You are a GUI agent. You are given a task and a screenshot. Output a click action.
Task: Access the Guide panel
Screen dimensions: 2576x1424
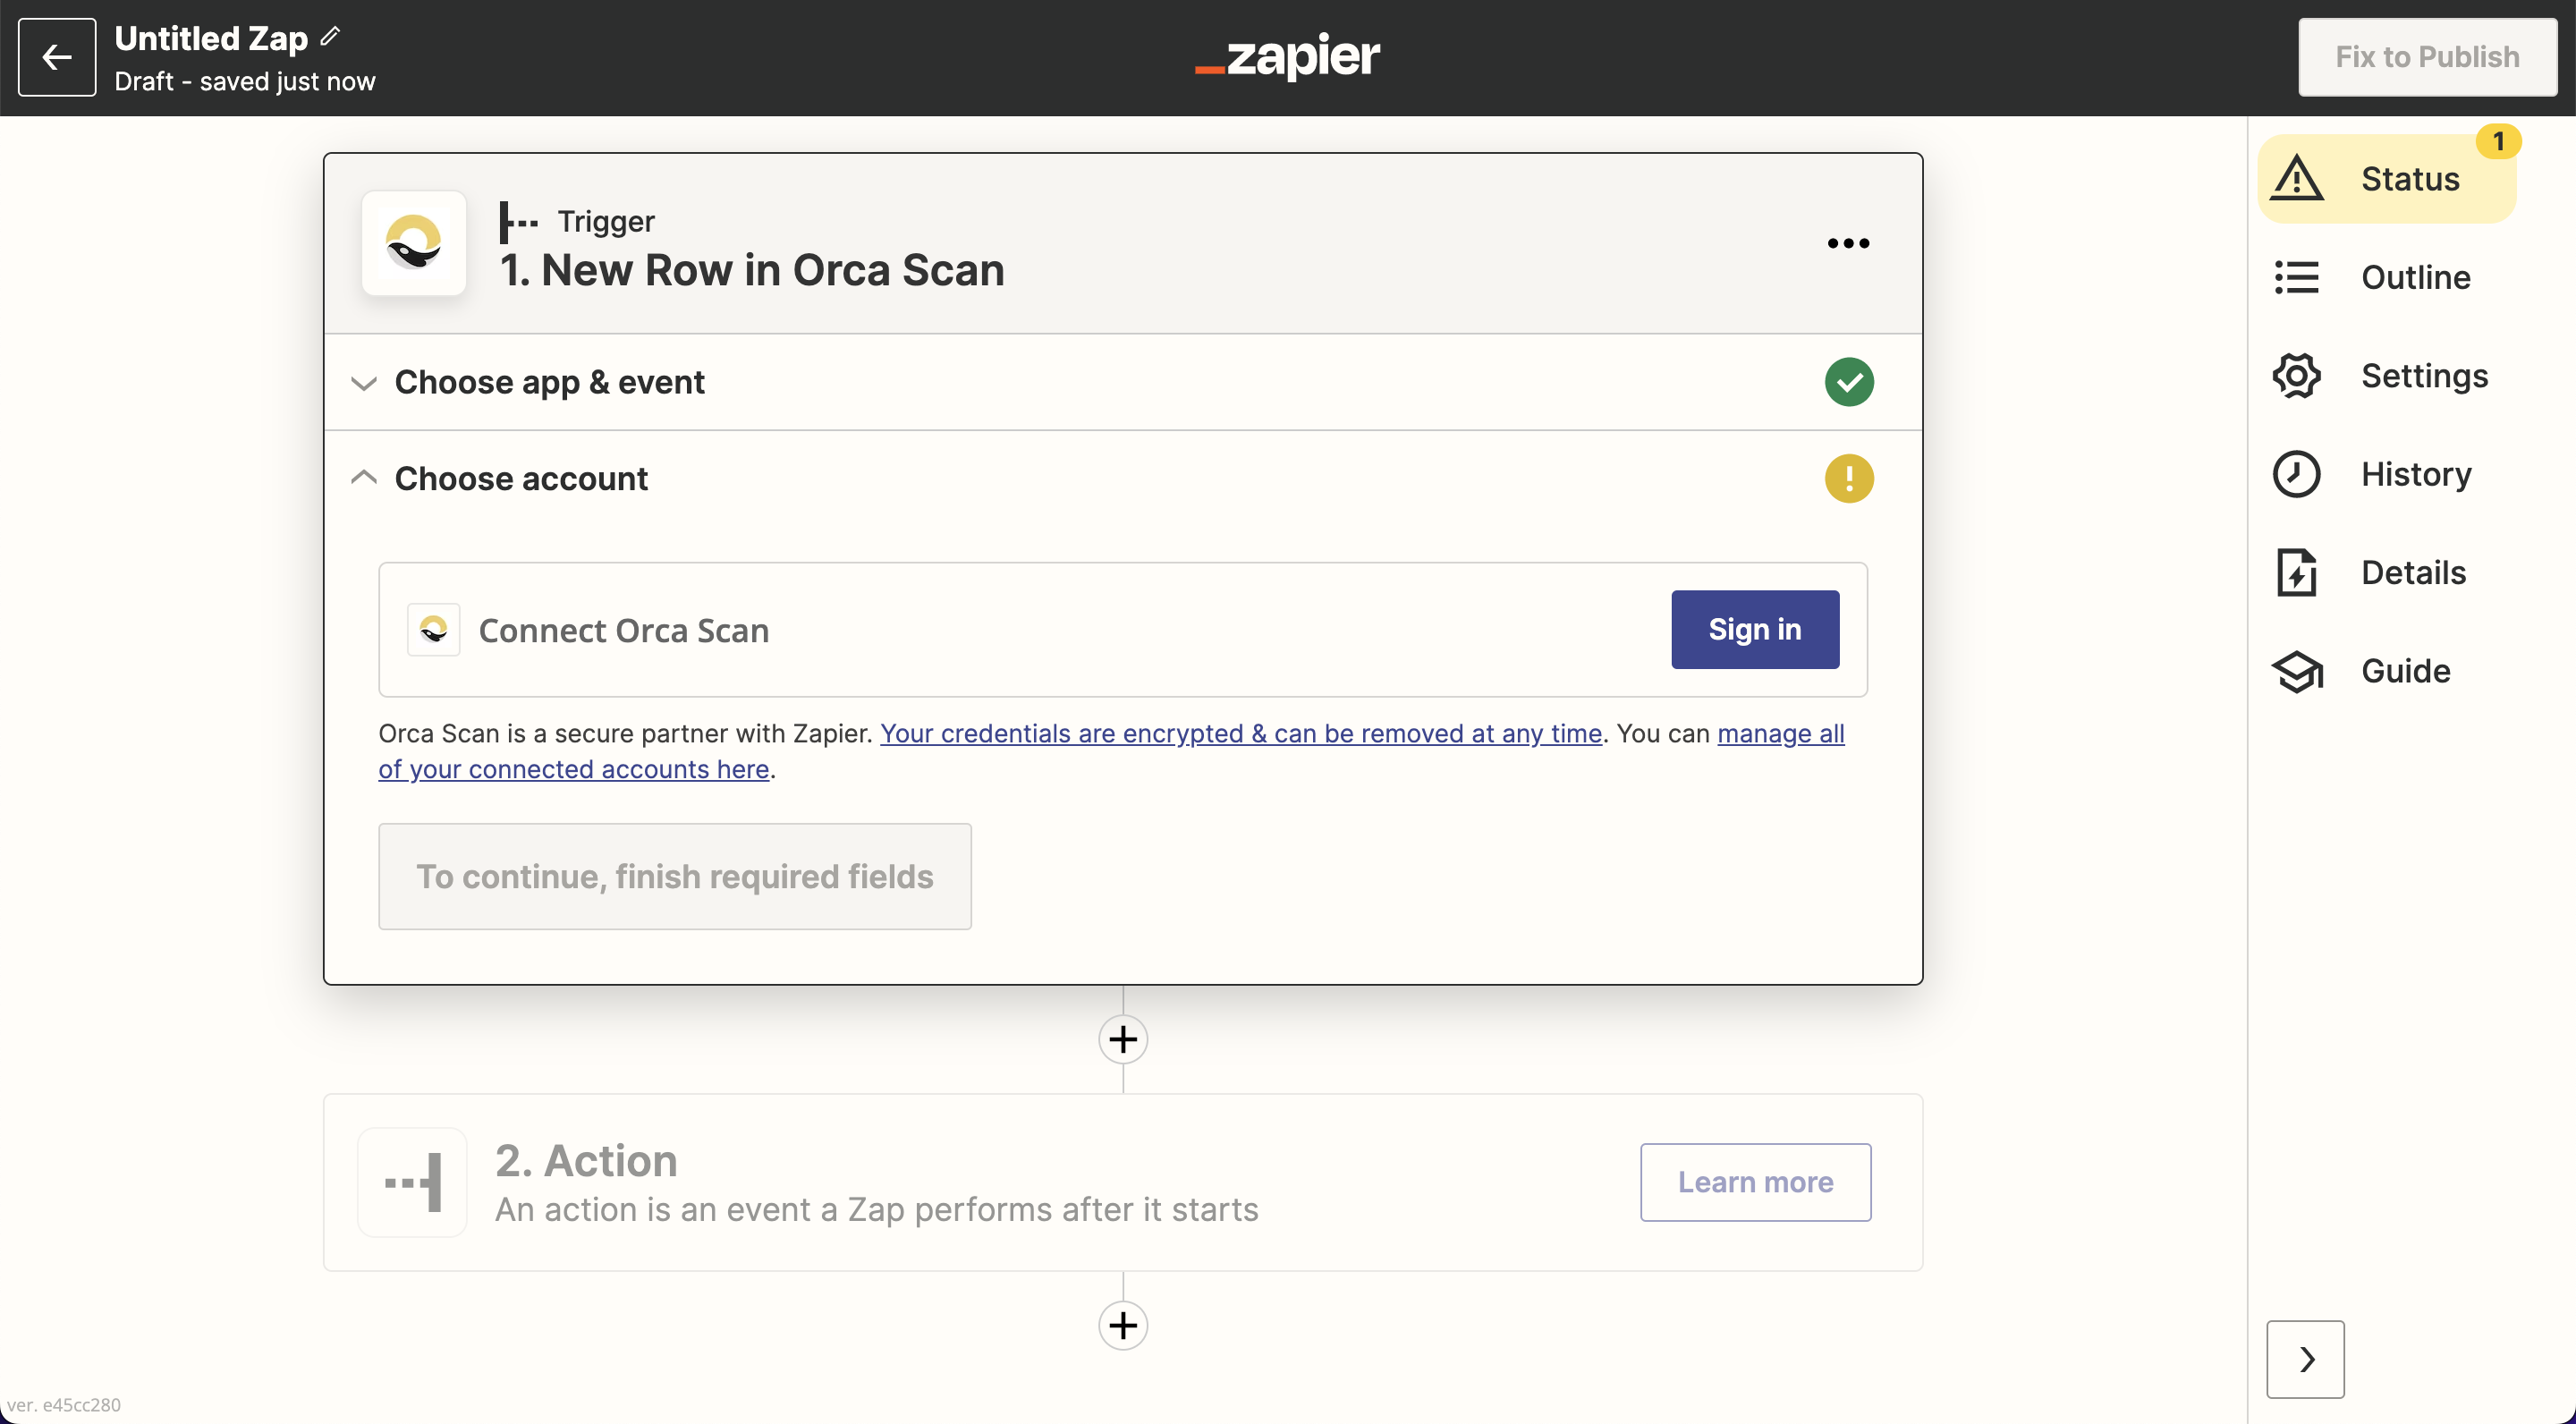pyautogui.click(x=2404, y=670)
